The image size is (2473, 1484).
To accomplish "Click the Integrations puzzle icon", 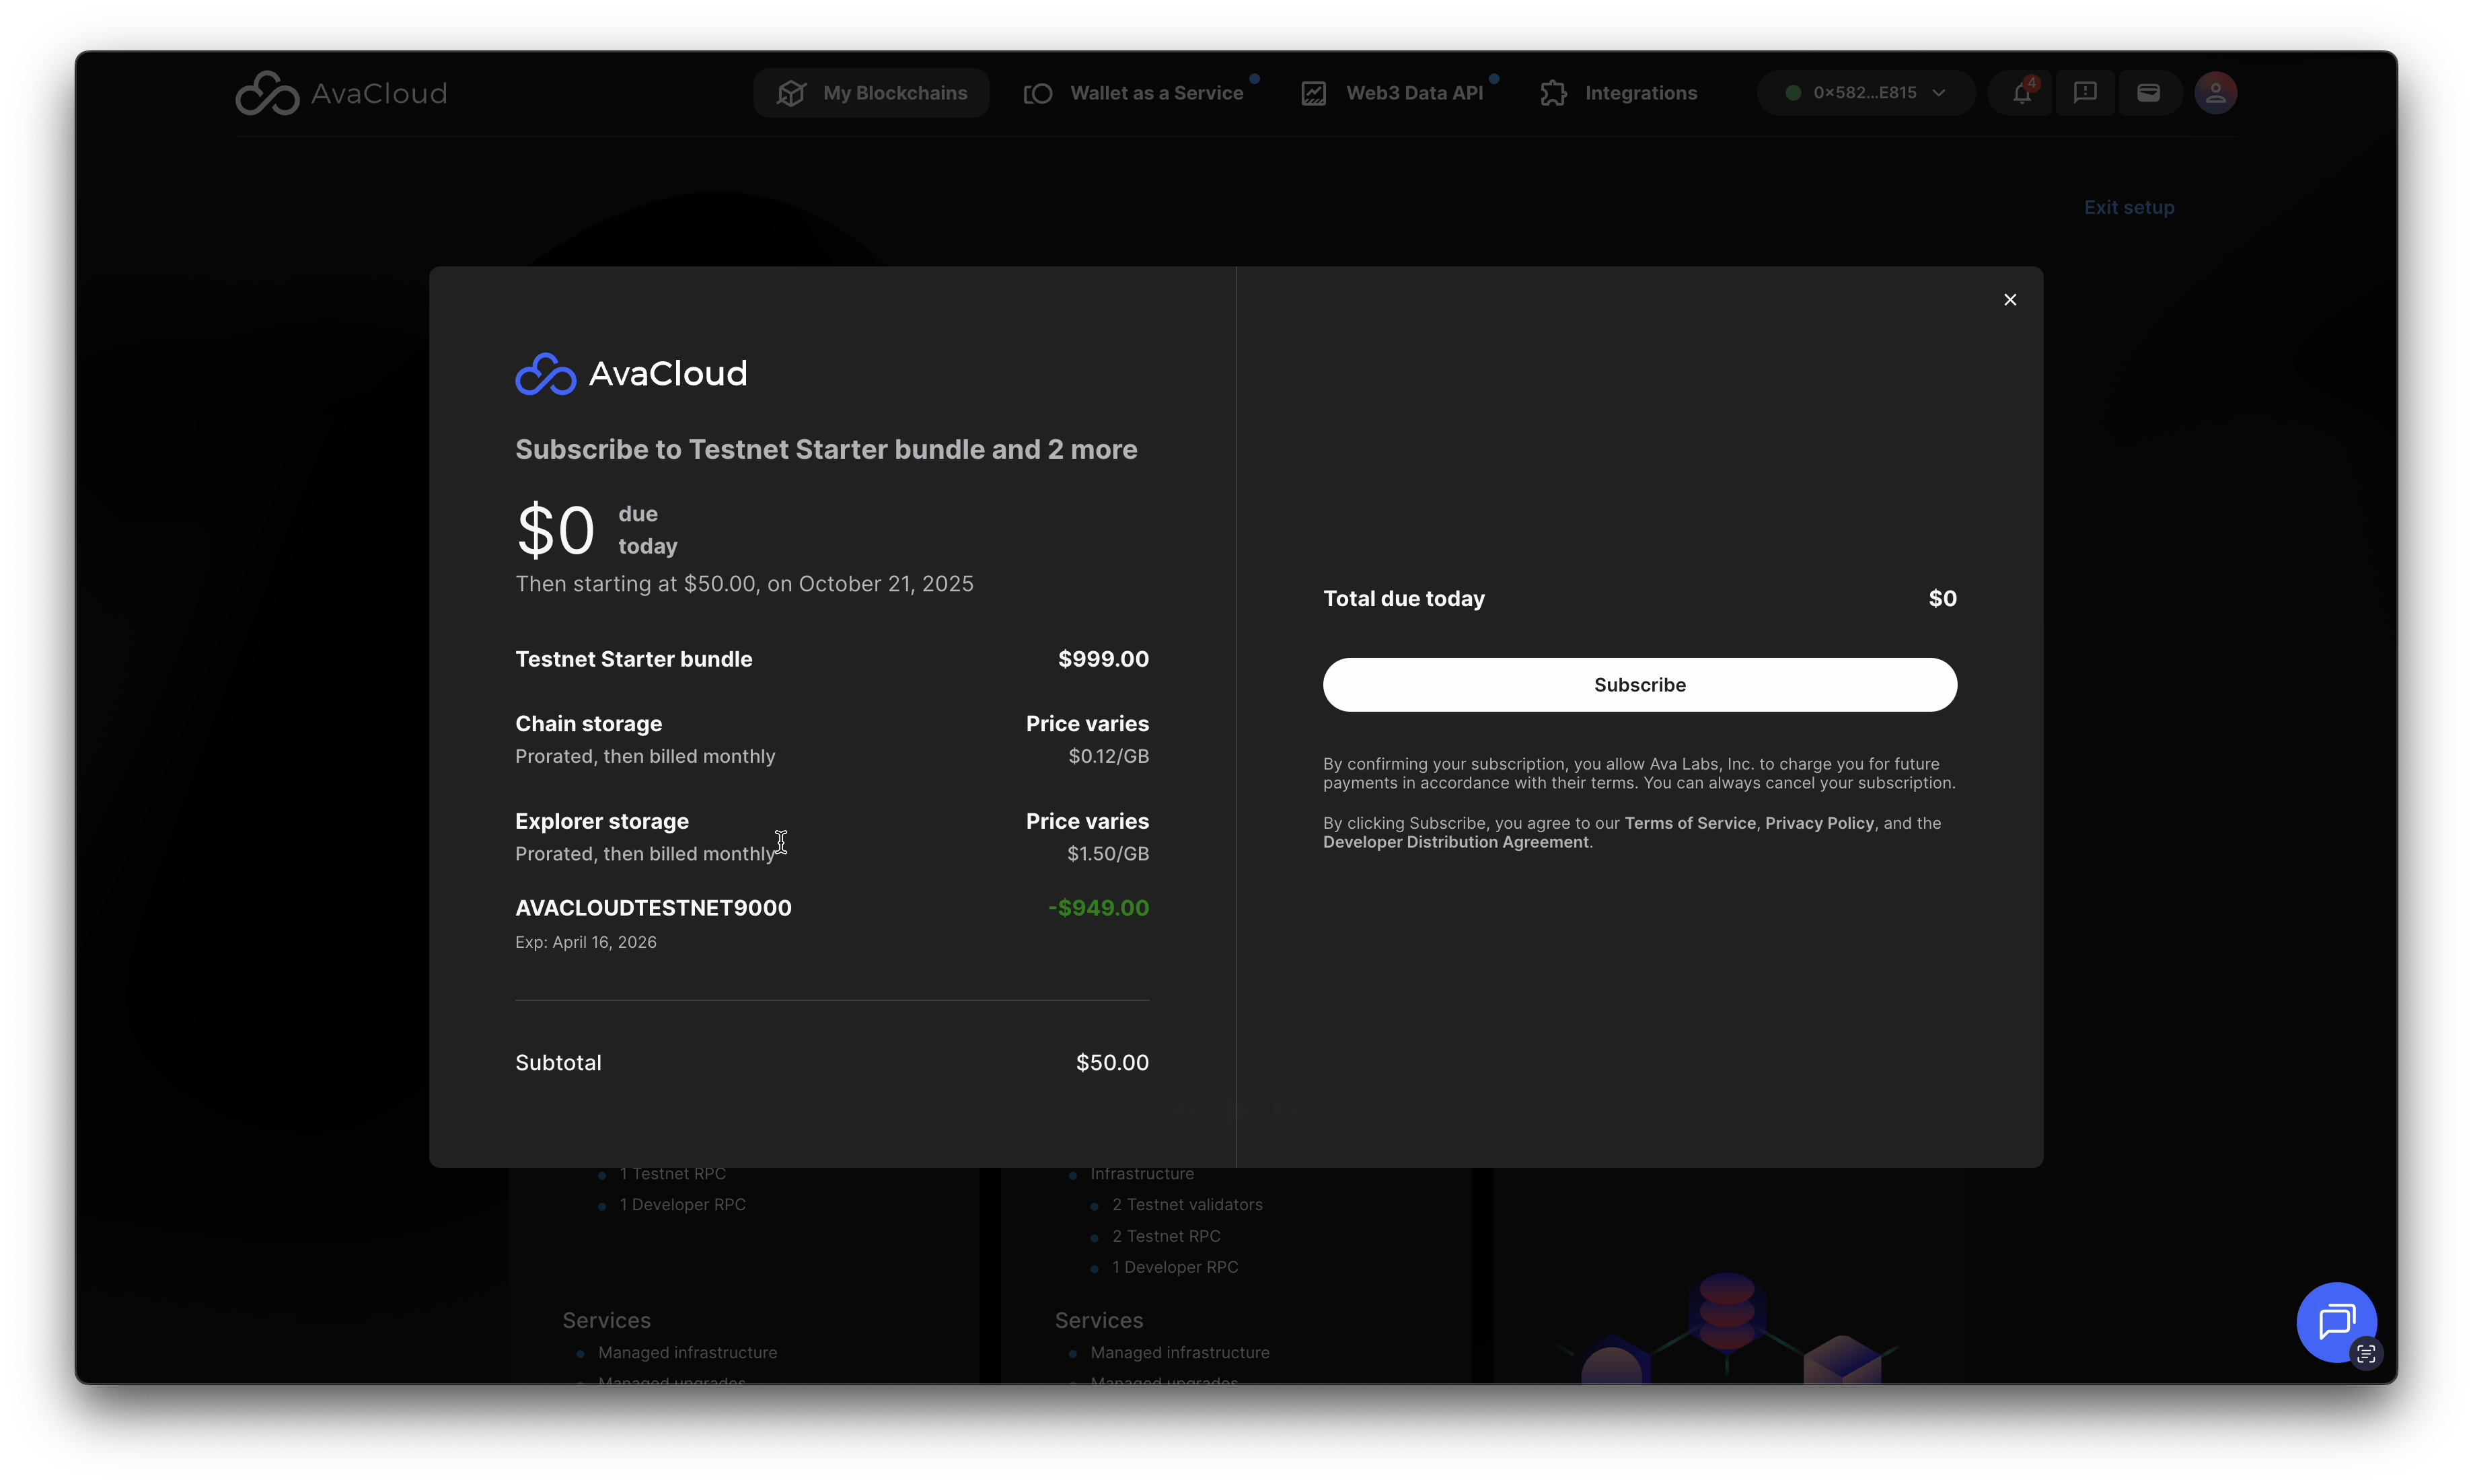I will pos(1554,93).
